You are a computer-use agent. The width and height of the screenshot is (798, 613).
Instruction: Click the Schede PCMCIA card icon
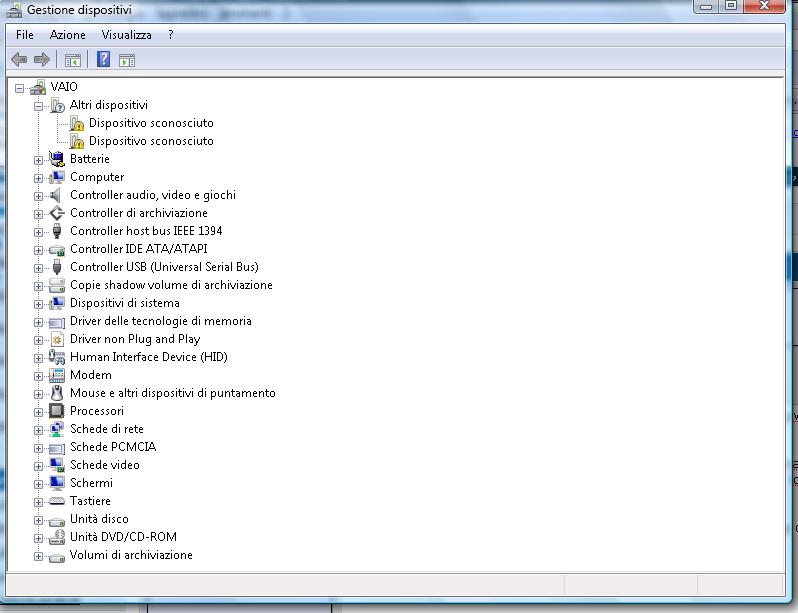pyautogui.click(x=57, y=449)
